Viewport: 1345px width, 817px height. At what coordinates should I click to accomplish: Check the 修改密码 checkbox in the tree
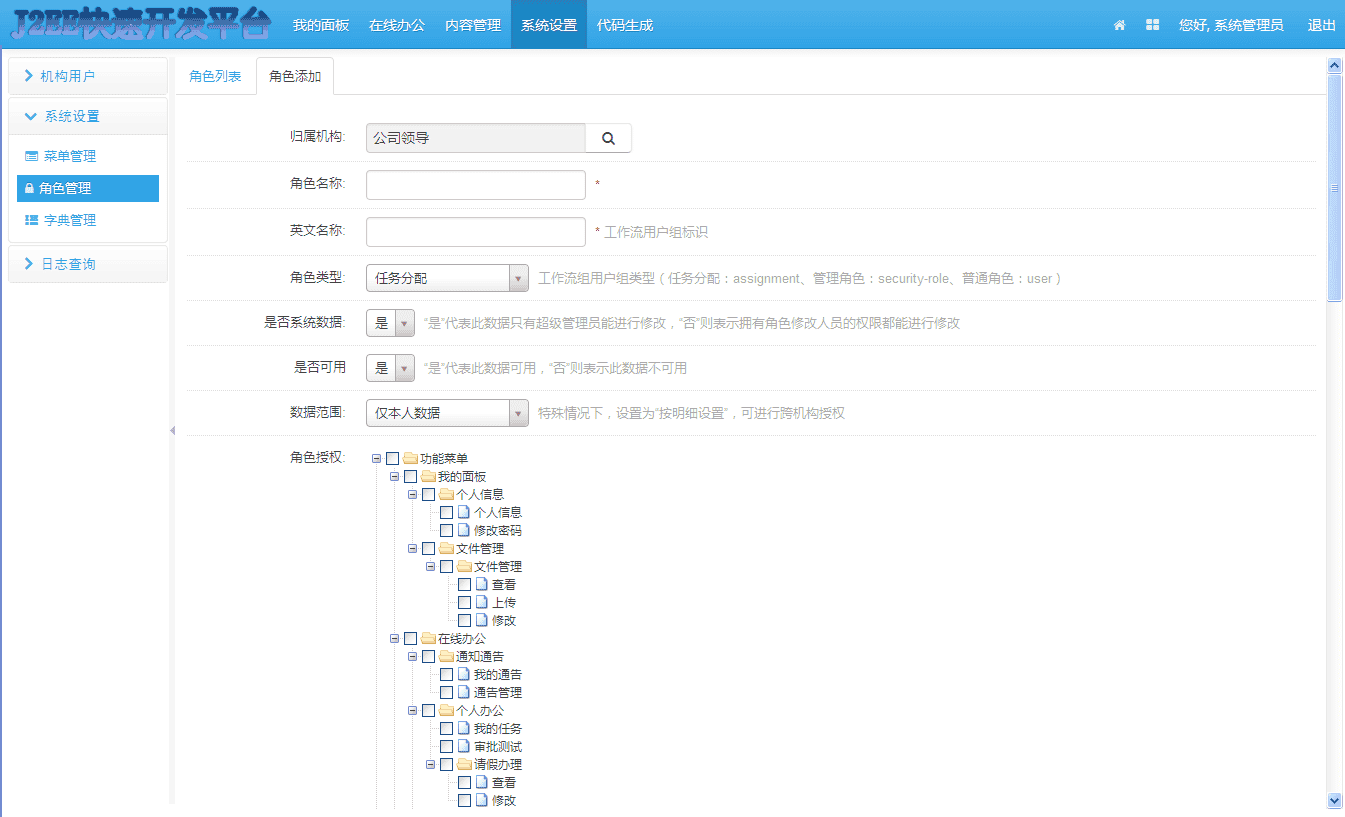pos(446,530)
